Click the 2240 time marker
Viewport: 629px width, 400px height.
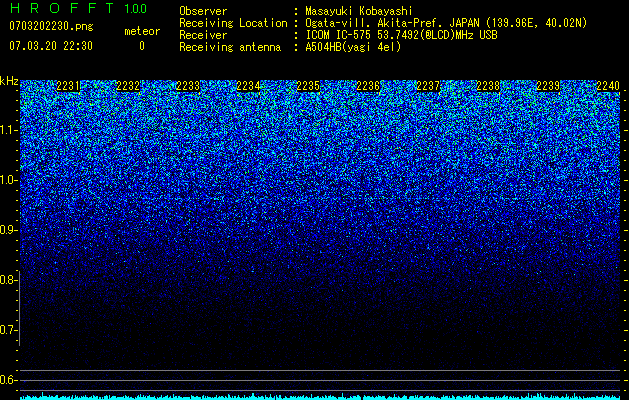pos(609,86)
